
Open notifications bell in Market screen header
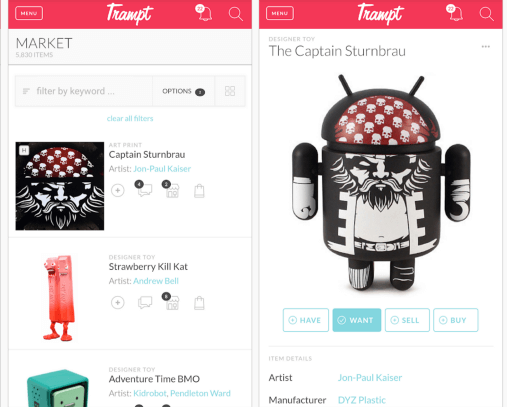(x=204, y=13)
